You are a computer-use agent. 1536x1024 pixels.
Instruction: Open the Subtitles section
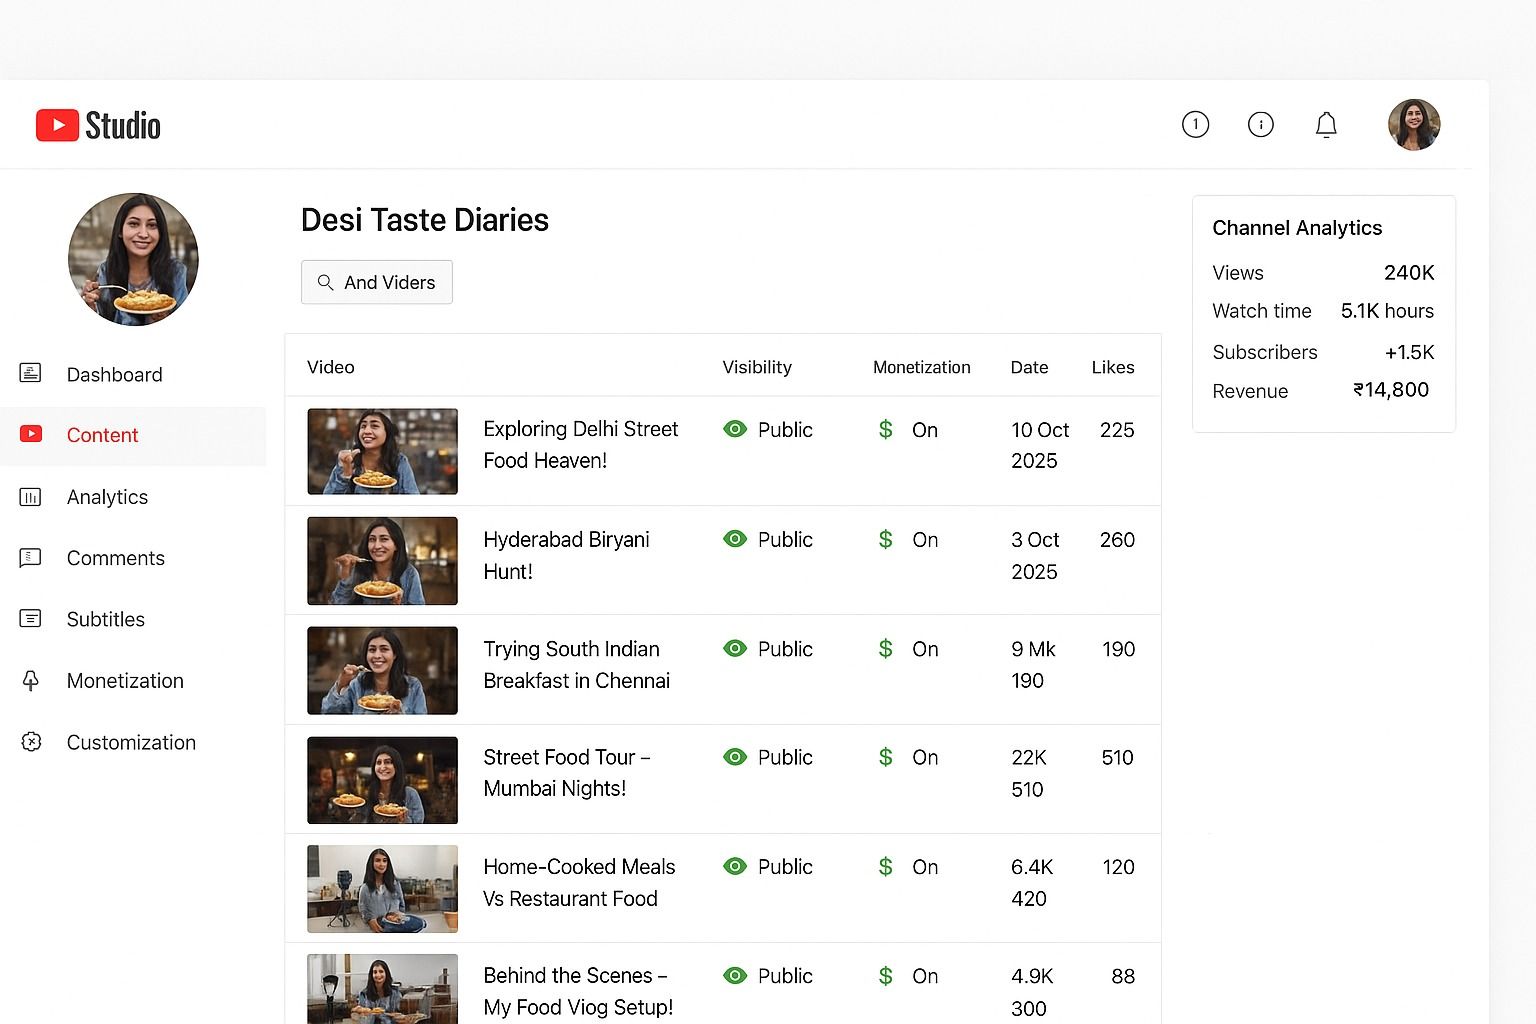click(105, 619)
